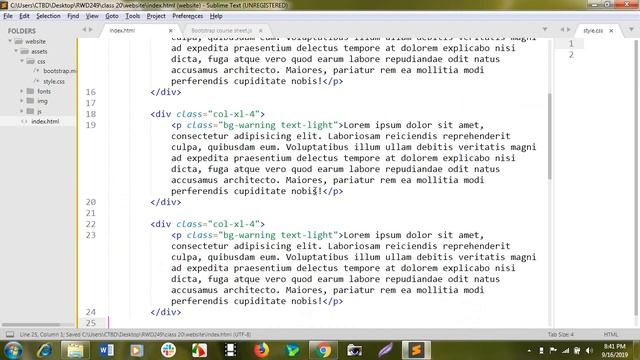Open style.css in the sidebar
640x360 pixels.
[54, 81]
